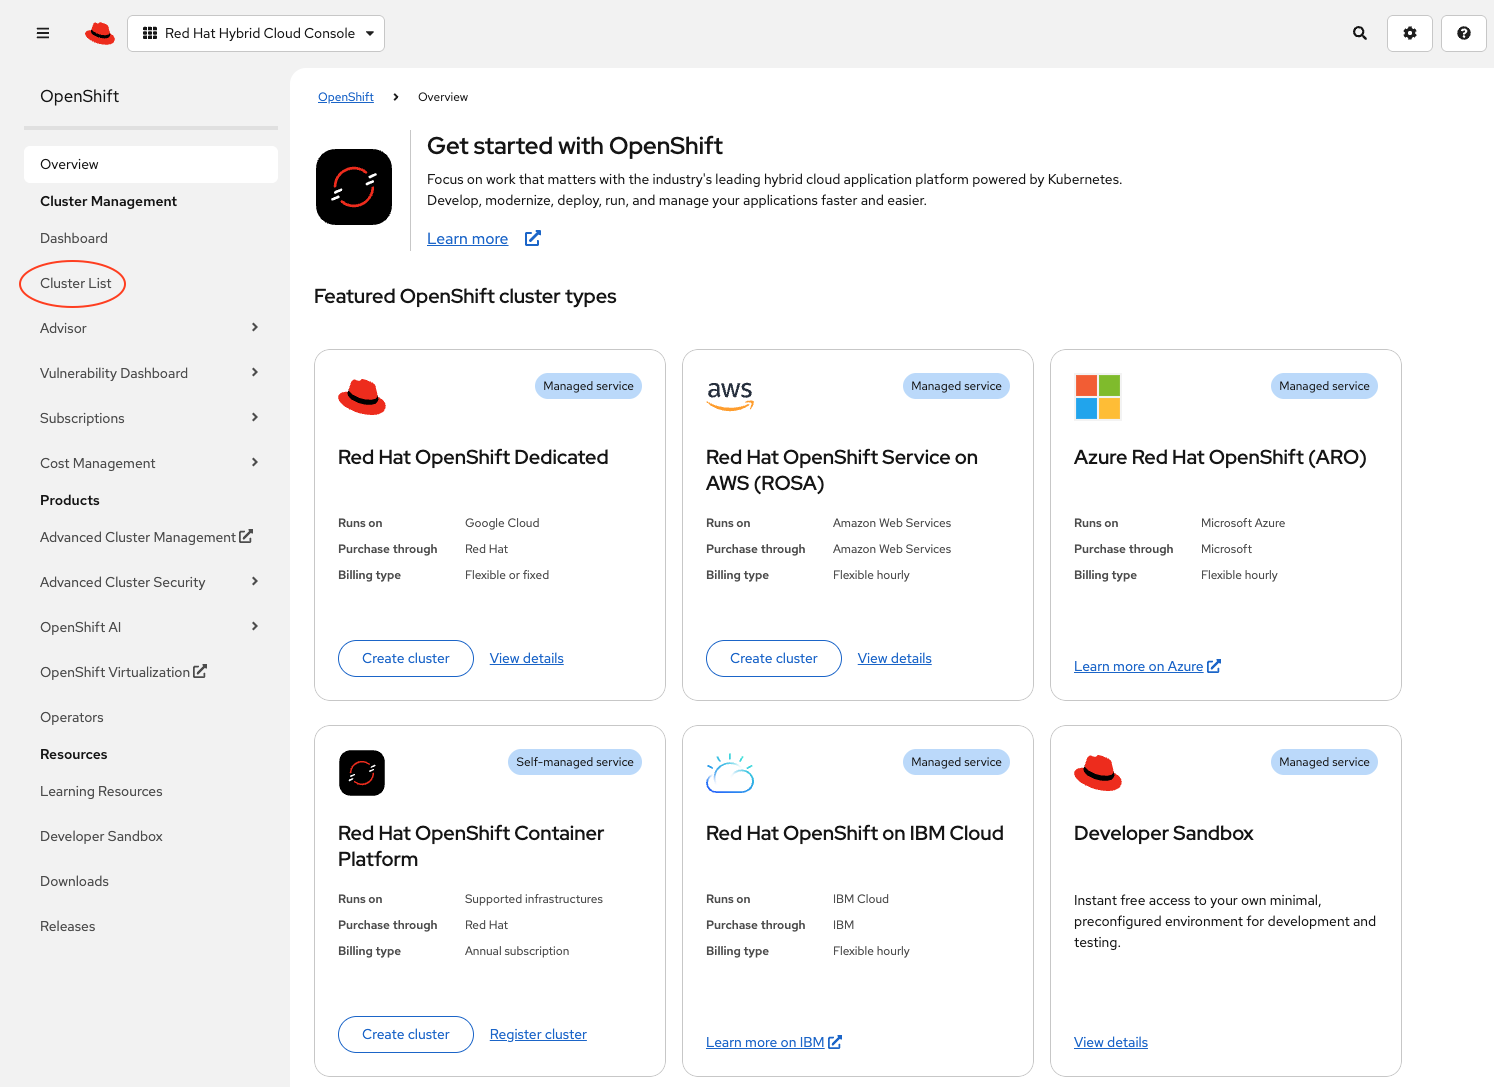Open the help question mark icon
The width and height of the screenshot is (1494, 1087).
click(1464, 33)
